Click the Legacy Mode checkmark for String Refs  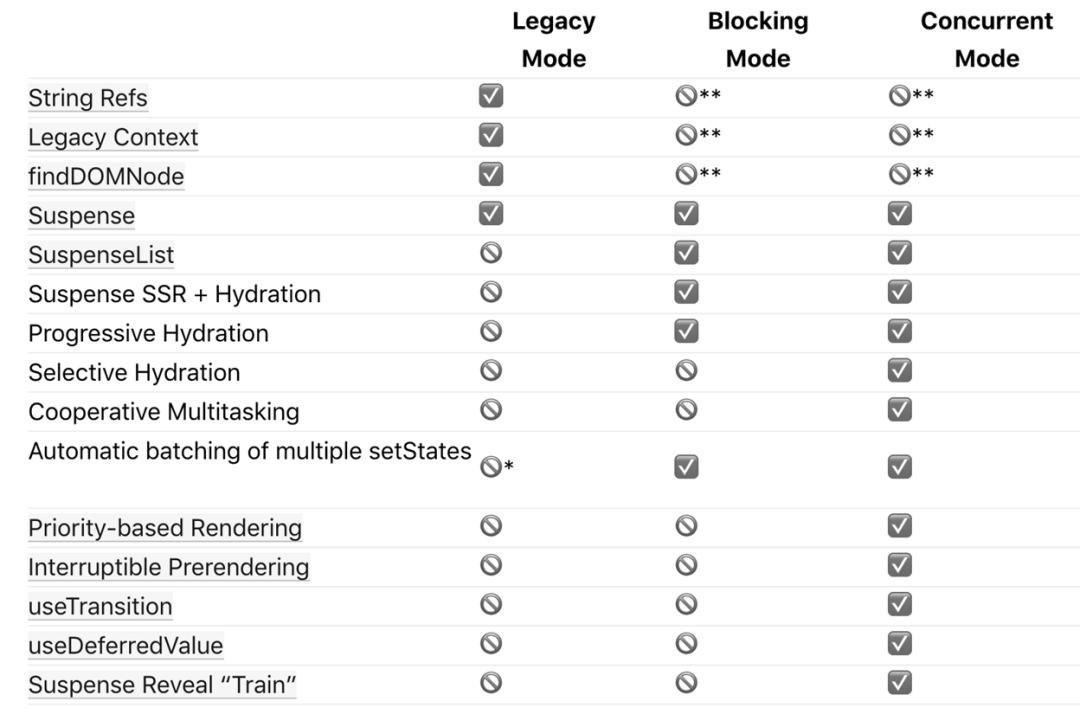tap(491, 96)
